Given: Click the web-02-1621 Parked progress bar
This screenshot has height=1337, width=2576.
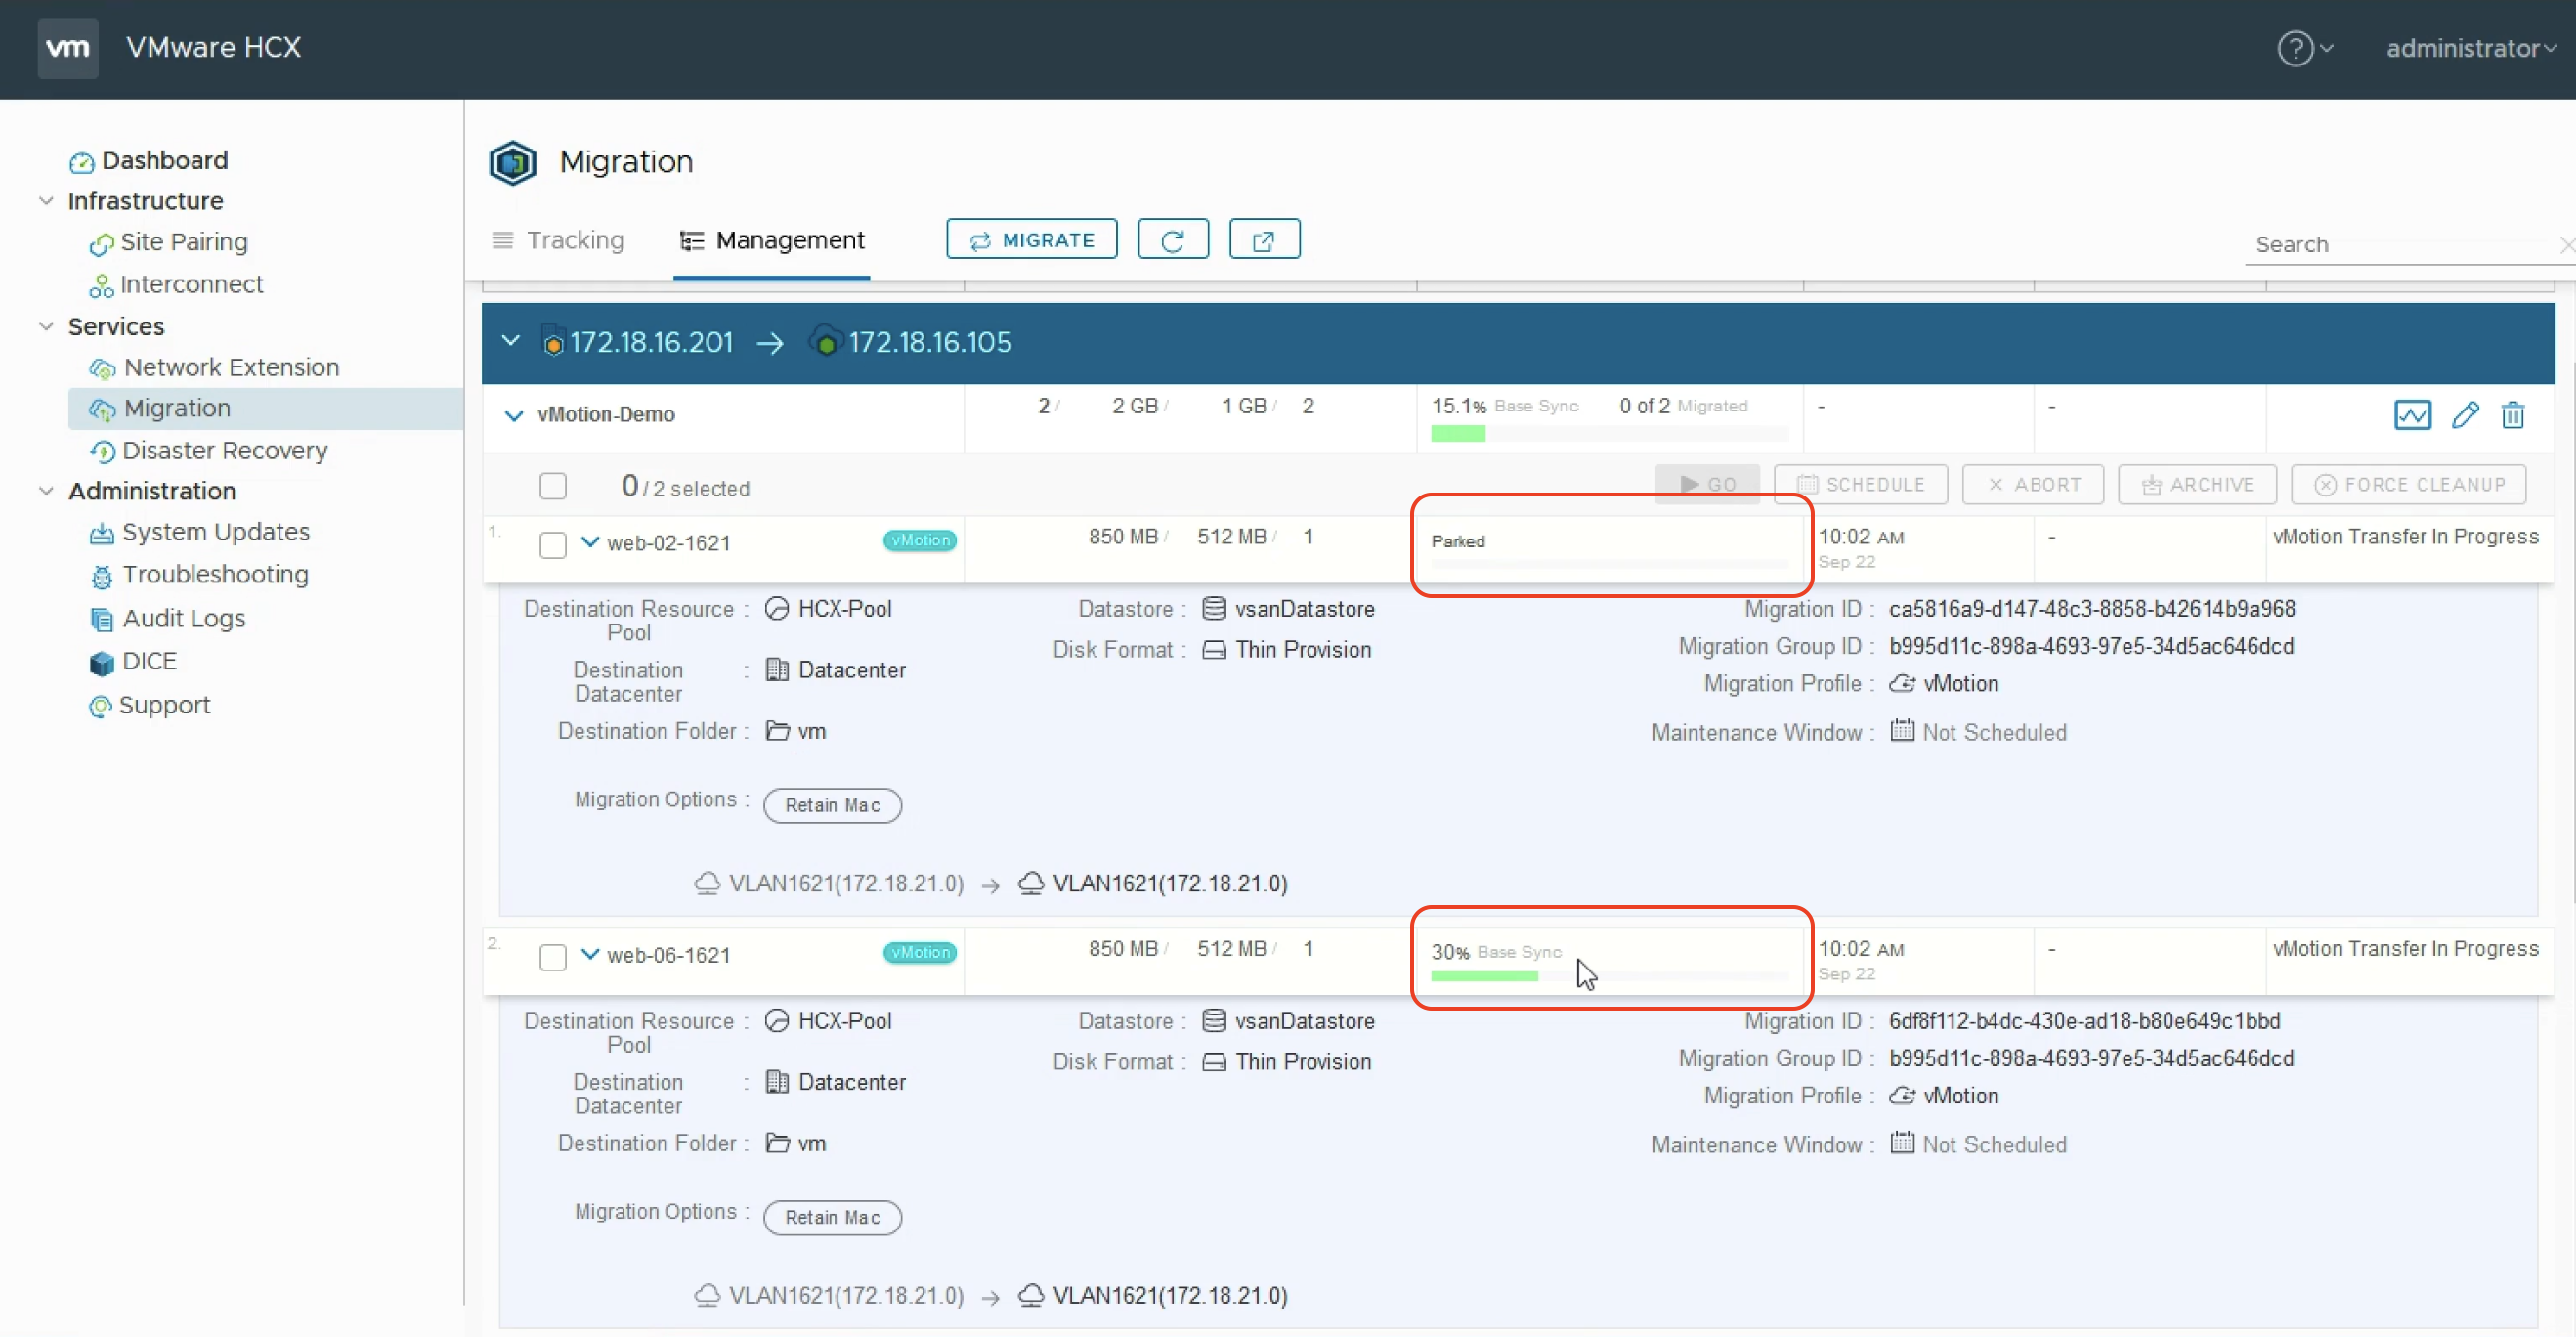Looking at the screenshot, I should tap(1609, 564).
